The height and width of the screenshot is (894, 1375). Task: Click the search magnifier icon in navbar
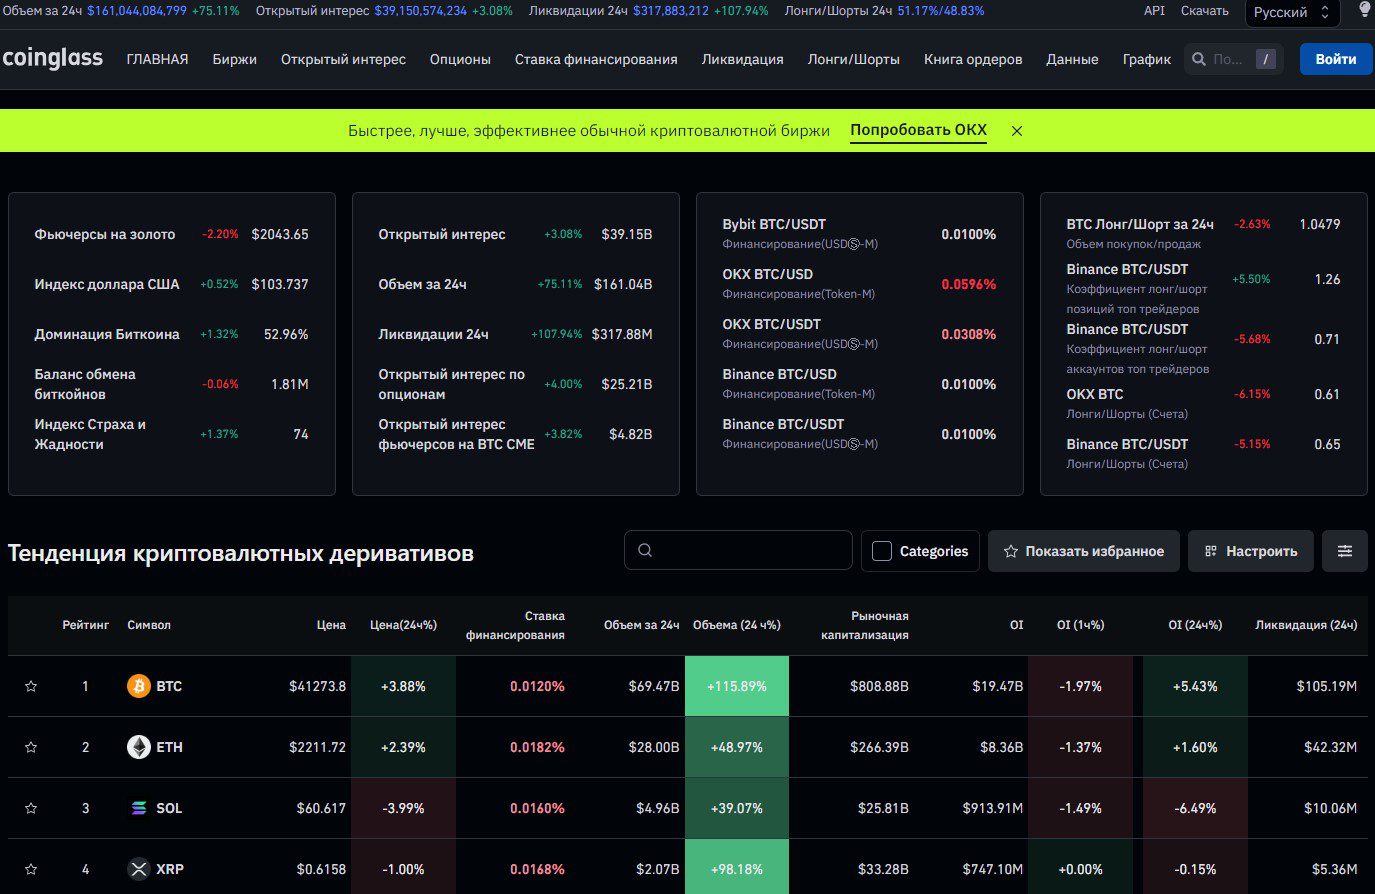point(1199,59)
